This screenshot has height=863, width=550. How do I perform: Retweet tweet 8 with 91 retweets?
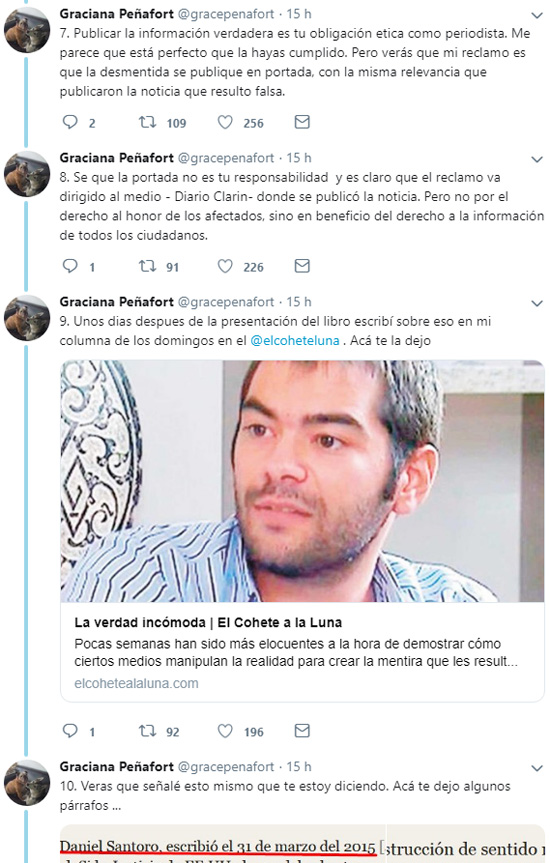pos(147,266)
